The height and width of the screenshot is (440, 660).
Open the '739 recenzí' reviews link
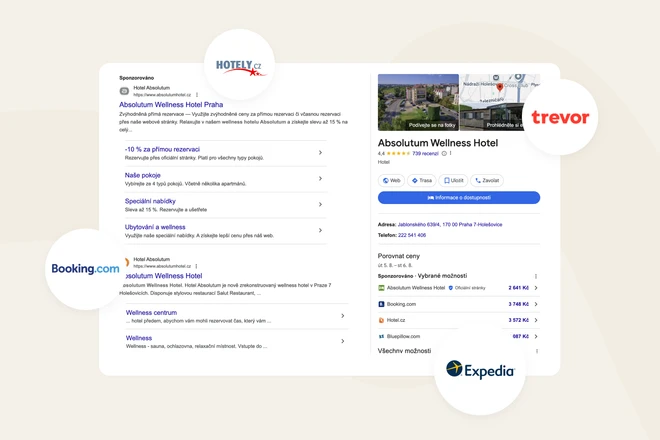pos(426,153)
